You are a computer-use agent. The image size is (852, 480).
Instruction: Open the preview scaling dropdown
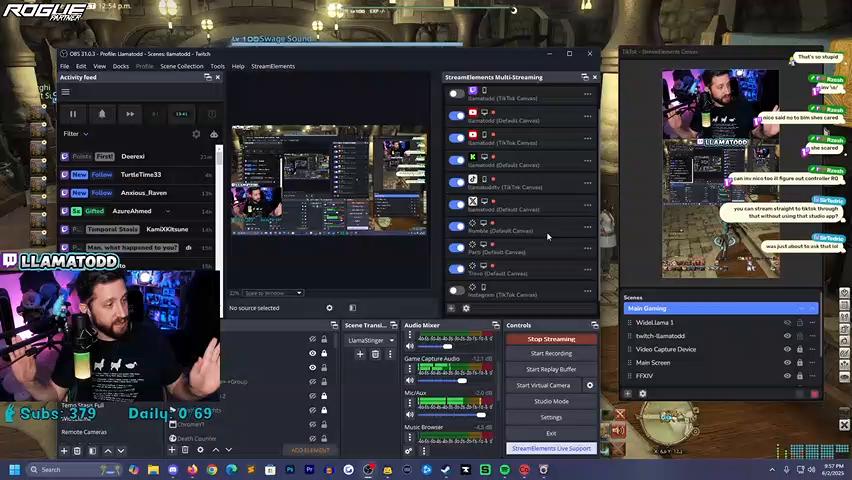(272, 293)
